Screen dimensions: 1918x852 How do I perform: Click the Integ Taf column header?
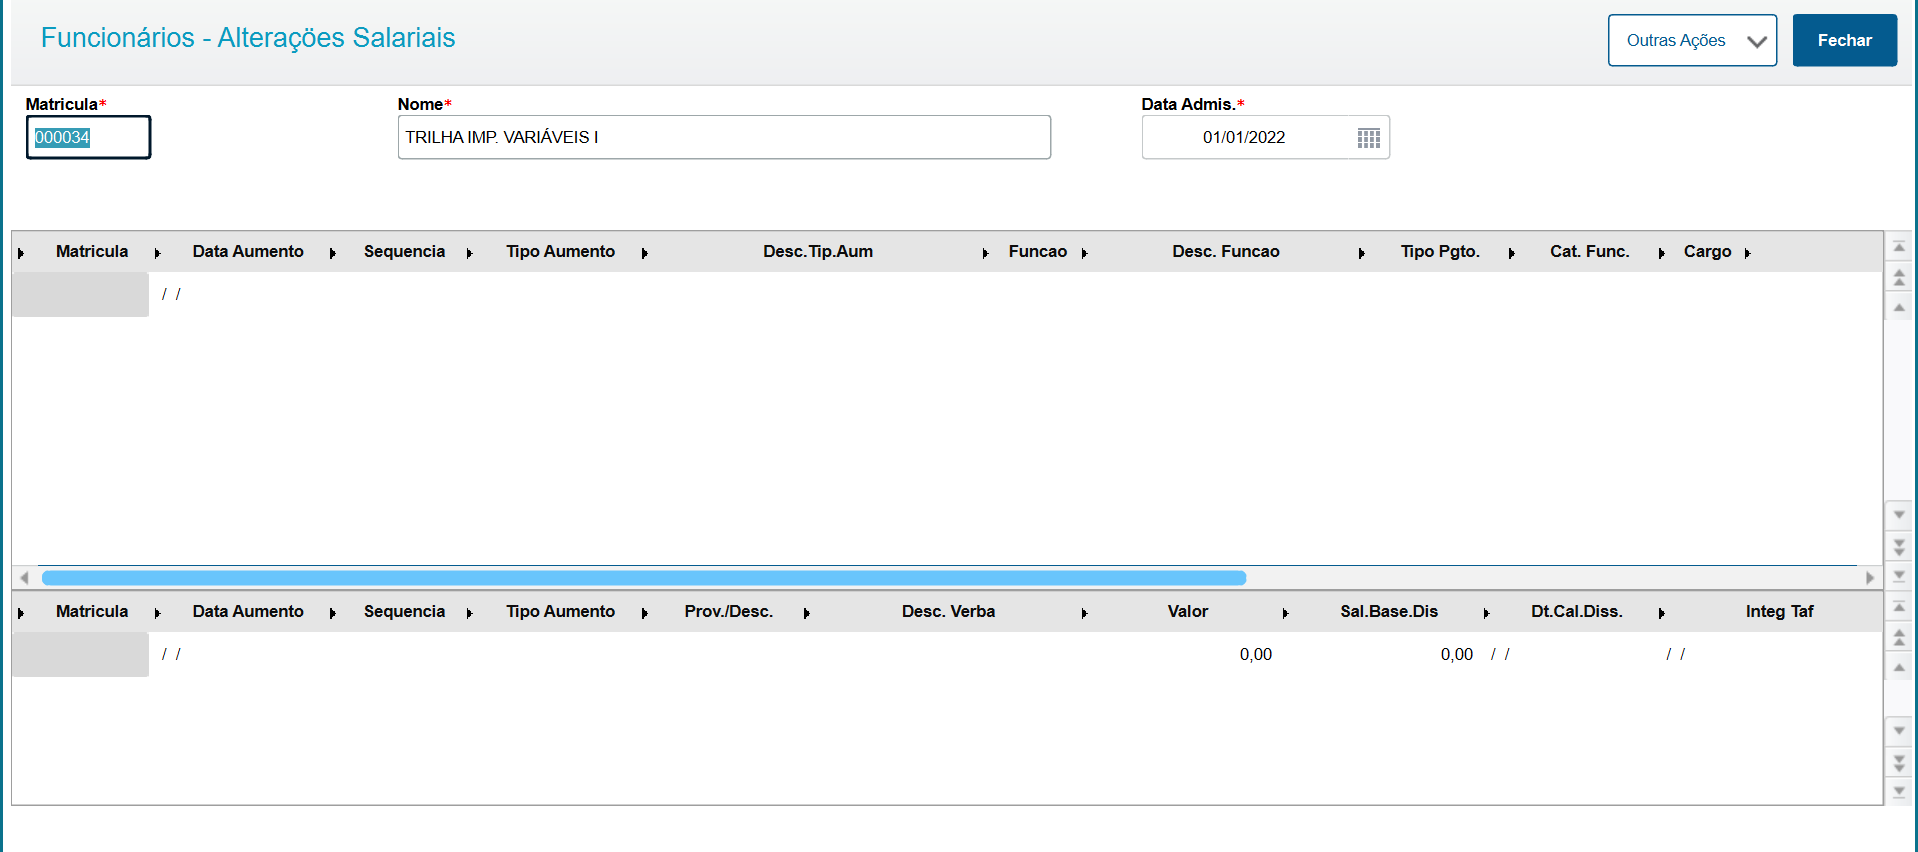click(1779, 612)
